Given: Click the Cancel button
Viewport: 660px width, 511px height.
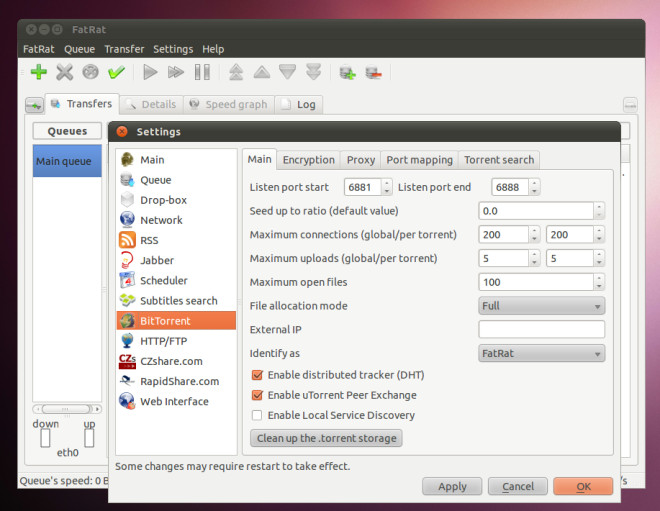Looking at the screenshot, I should pos(518,487).
